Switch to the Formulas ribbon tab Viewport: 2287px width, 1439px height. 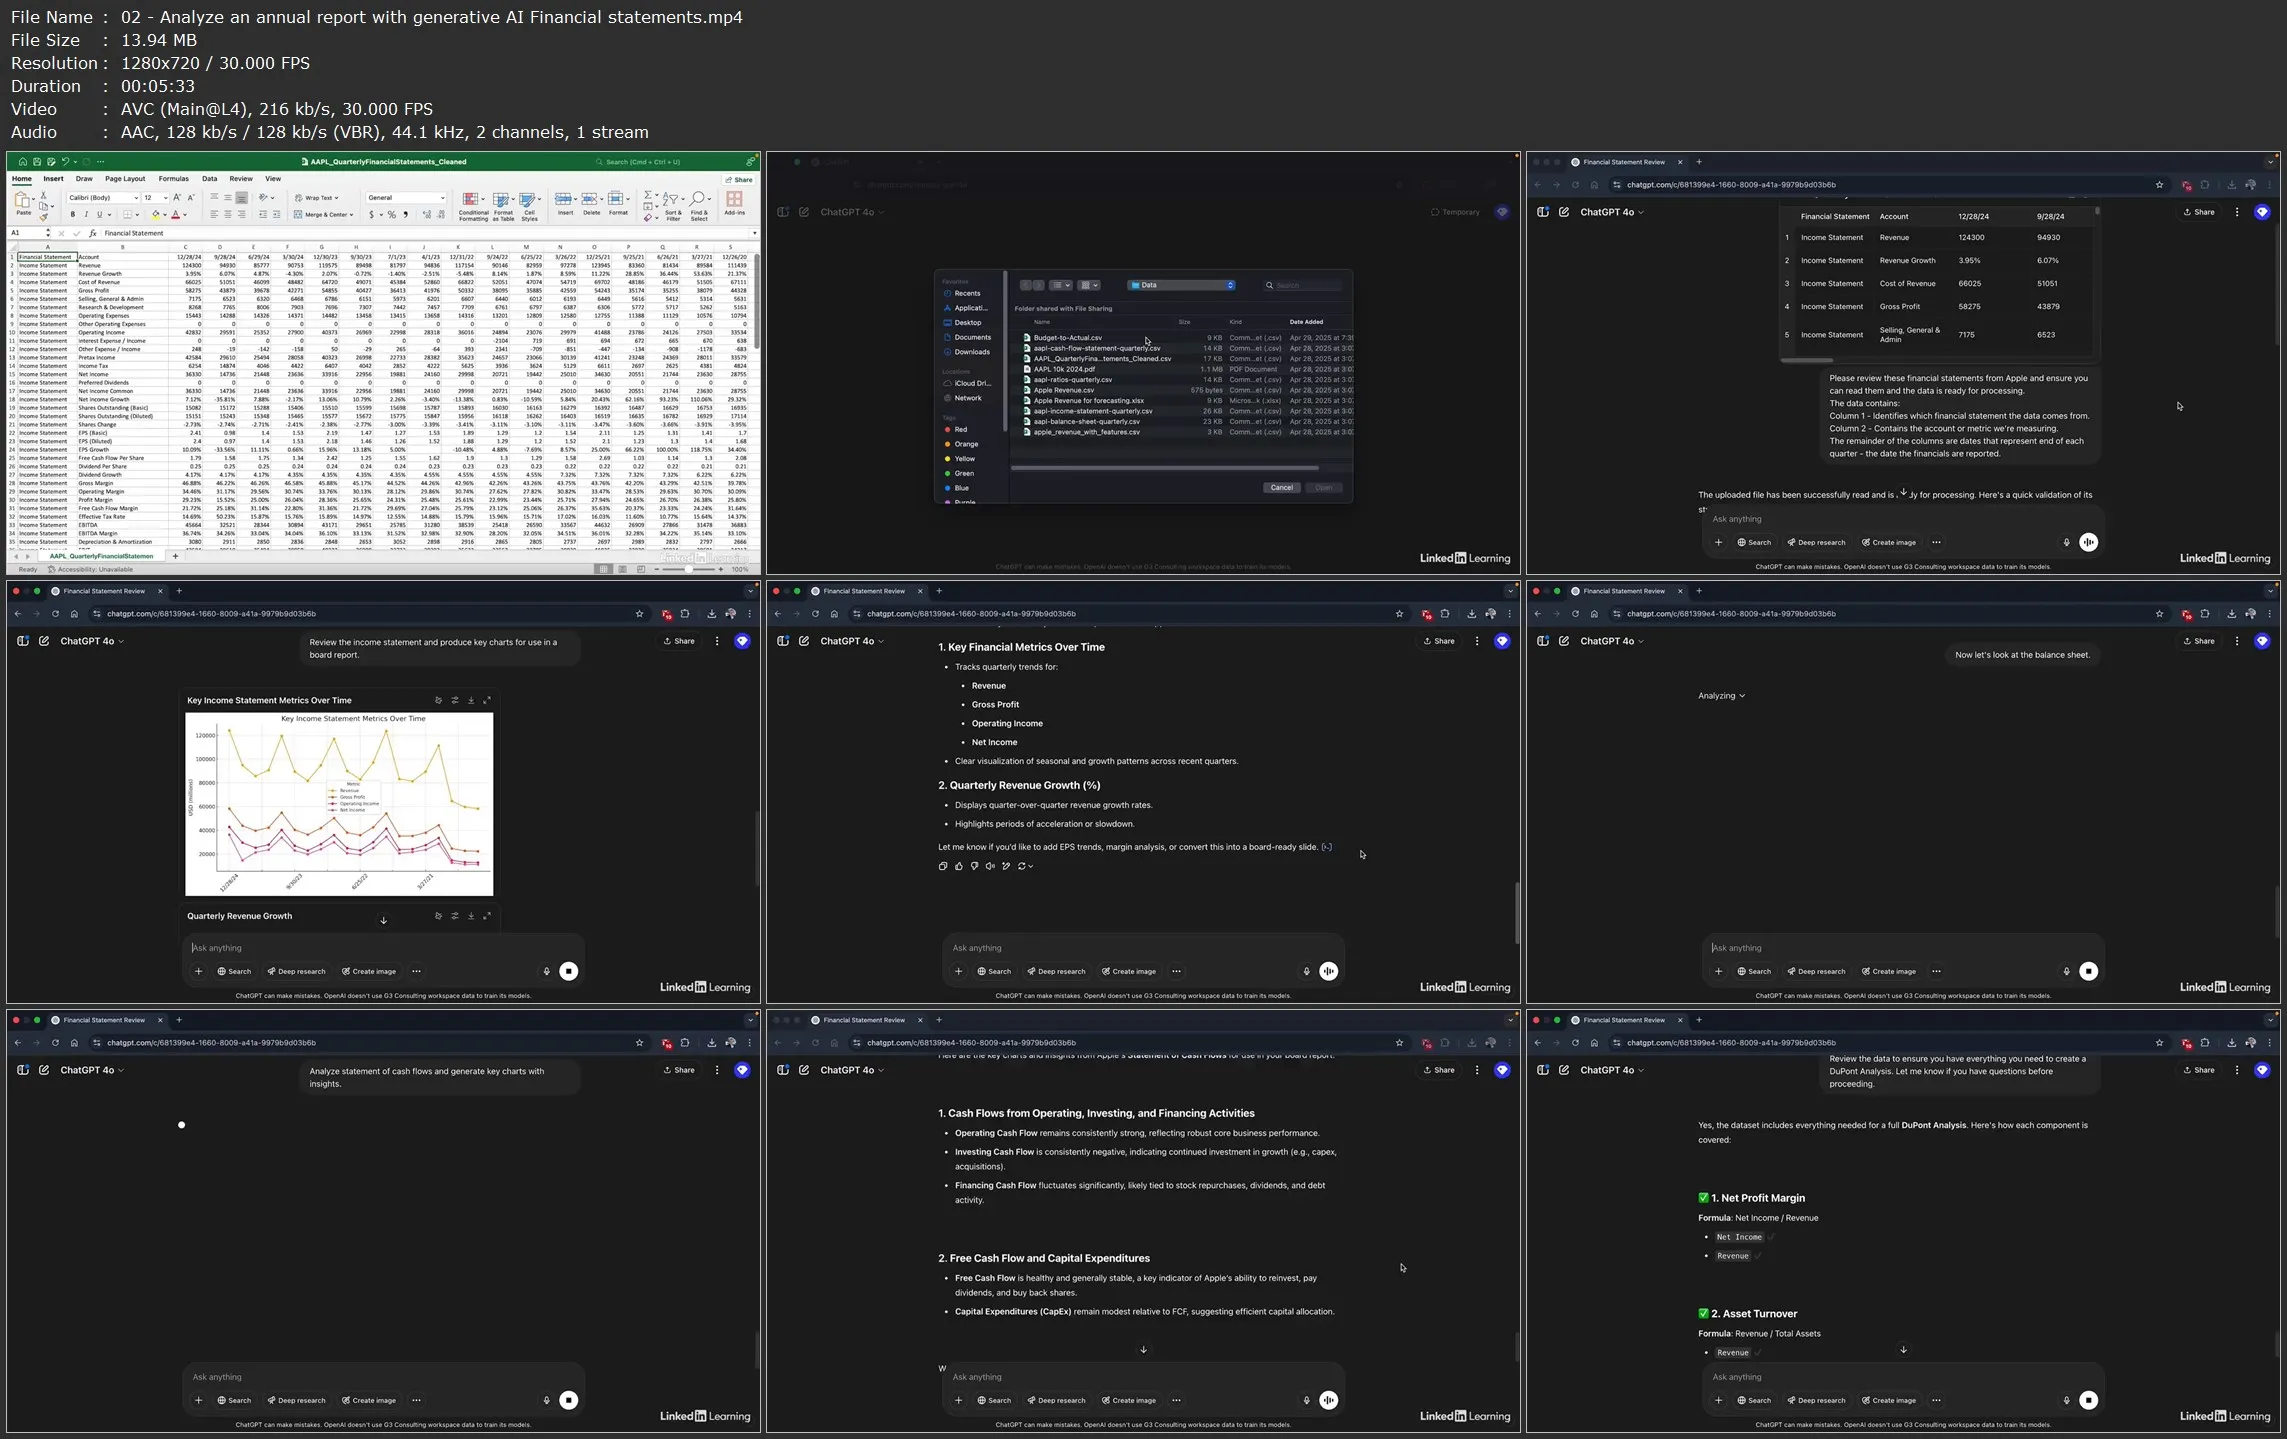click(173, 179)
